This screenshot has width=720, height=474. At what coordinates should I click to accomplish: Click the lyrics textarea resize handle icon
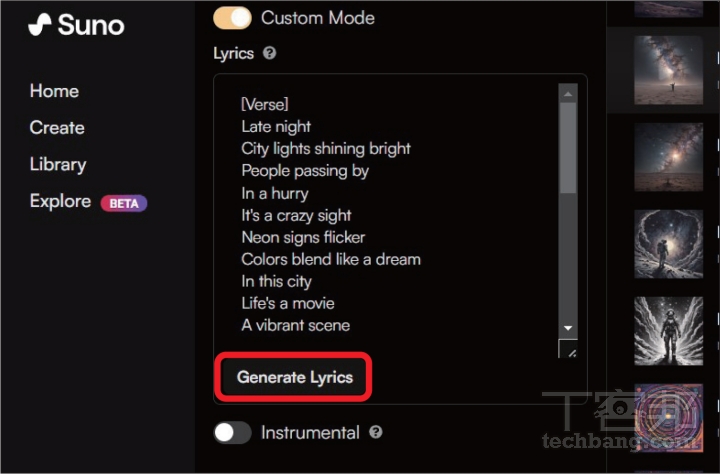coord(568,349)
